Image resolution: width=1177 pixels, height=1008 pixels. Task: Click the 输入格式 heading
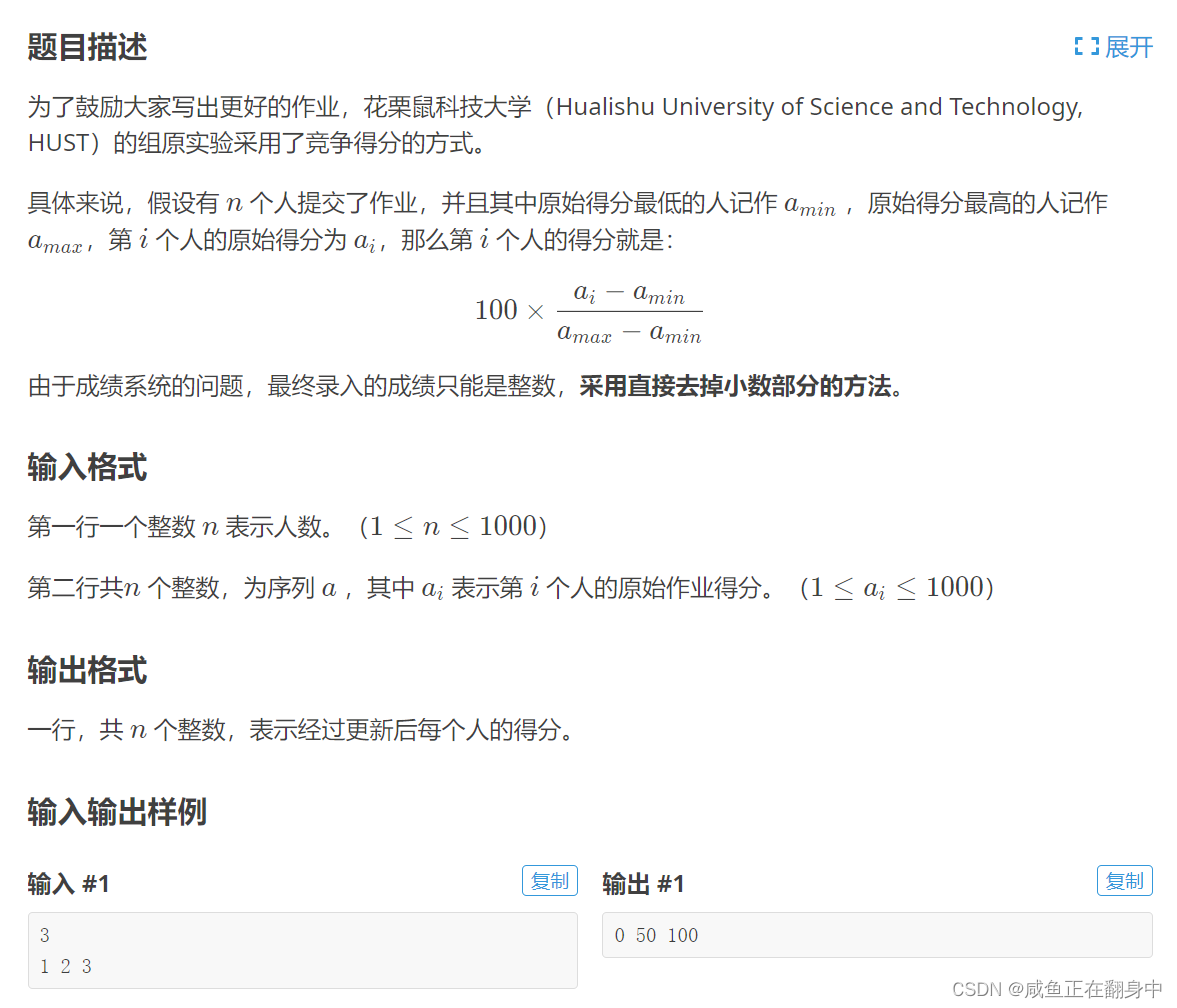pos(87,467)
